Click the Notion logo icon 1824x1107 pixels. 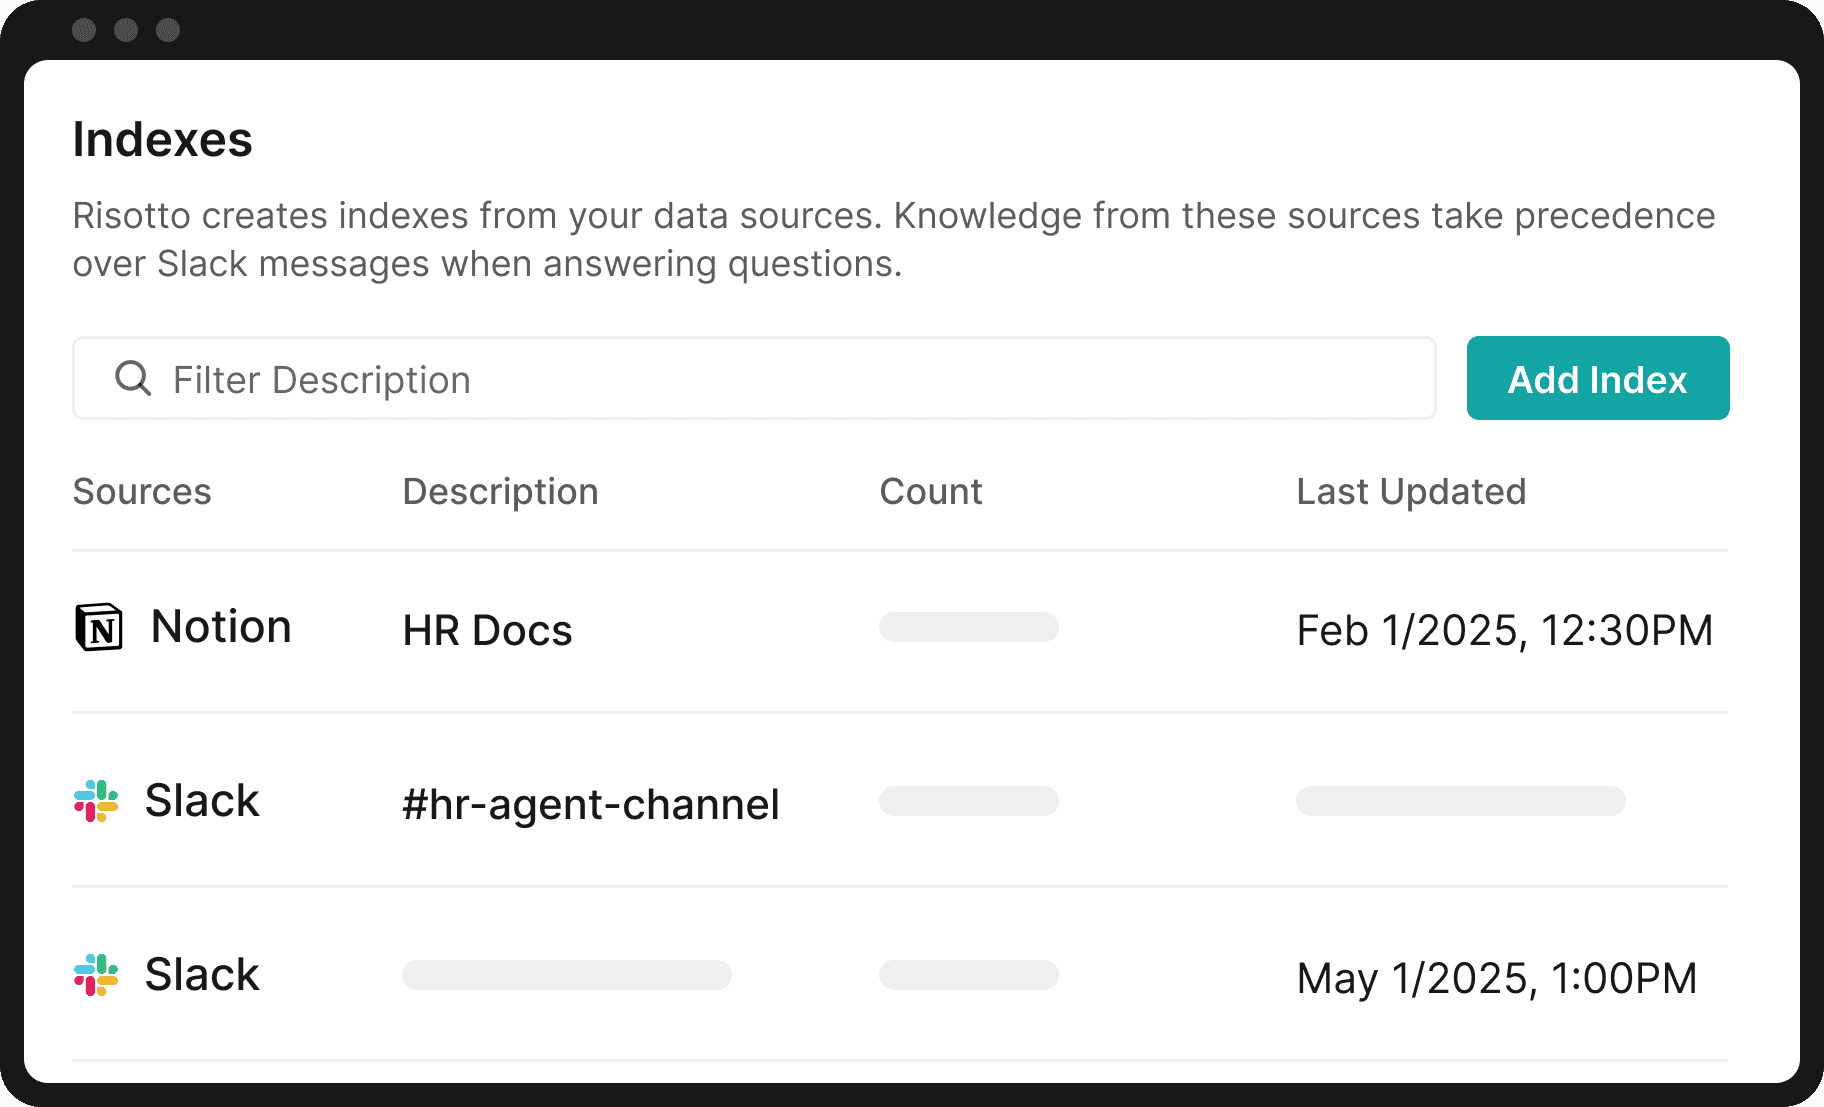[99, 627]
